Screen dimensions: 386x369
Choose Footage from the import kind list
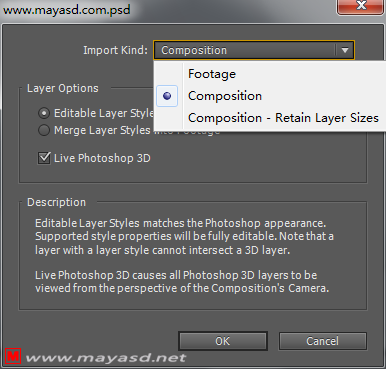[212, 74]
